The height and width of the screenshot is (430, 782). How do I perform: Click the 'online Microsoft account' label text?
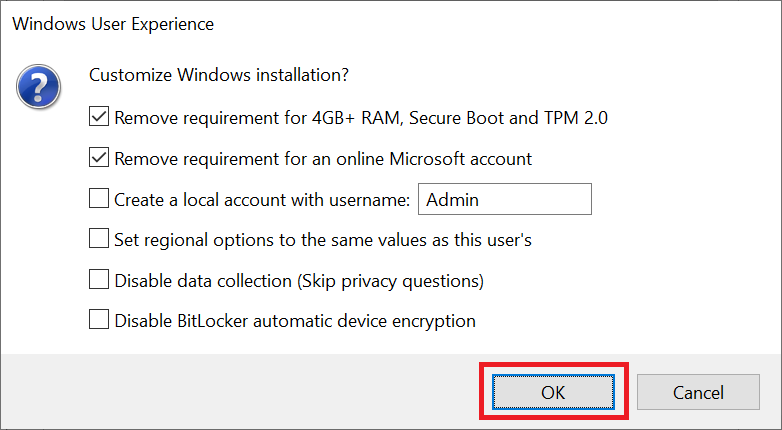click(x=323, y=158)
